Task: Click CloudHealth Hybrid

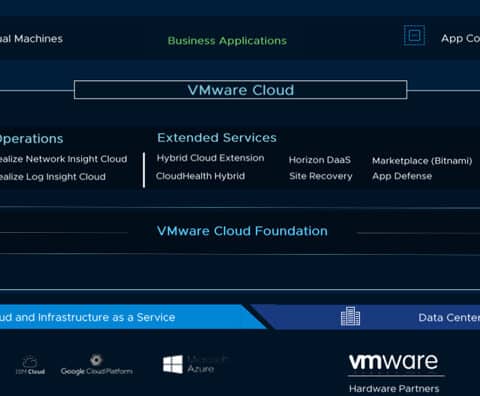Action: click(x=200, y=176)
